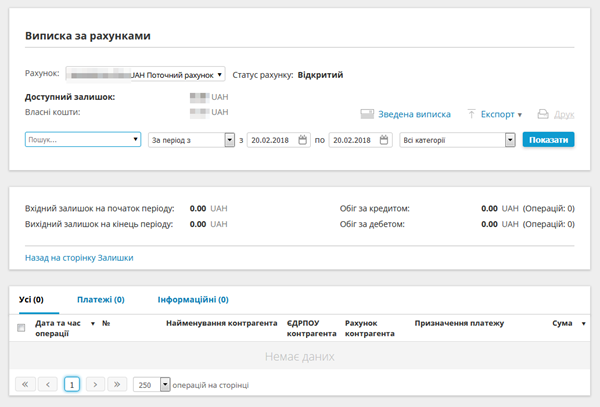This screenshot has width=600, height=407.
Task: Switch to the Платежі (0) tab
Action: tap(101, 300)
